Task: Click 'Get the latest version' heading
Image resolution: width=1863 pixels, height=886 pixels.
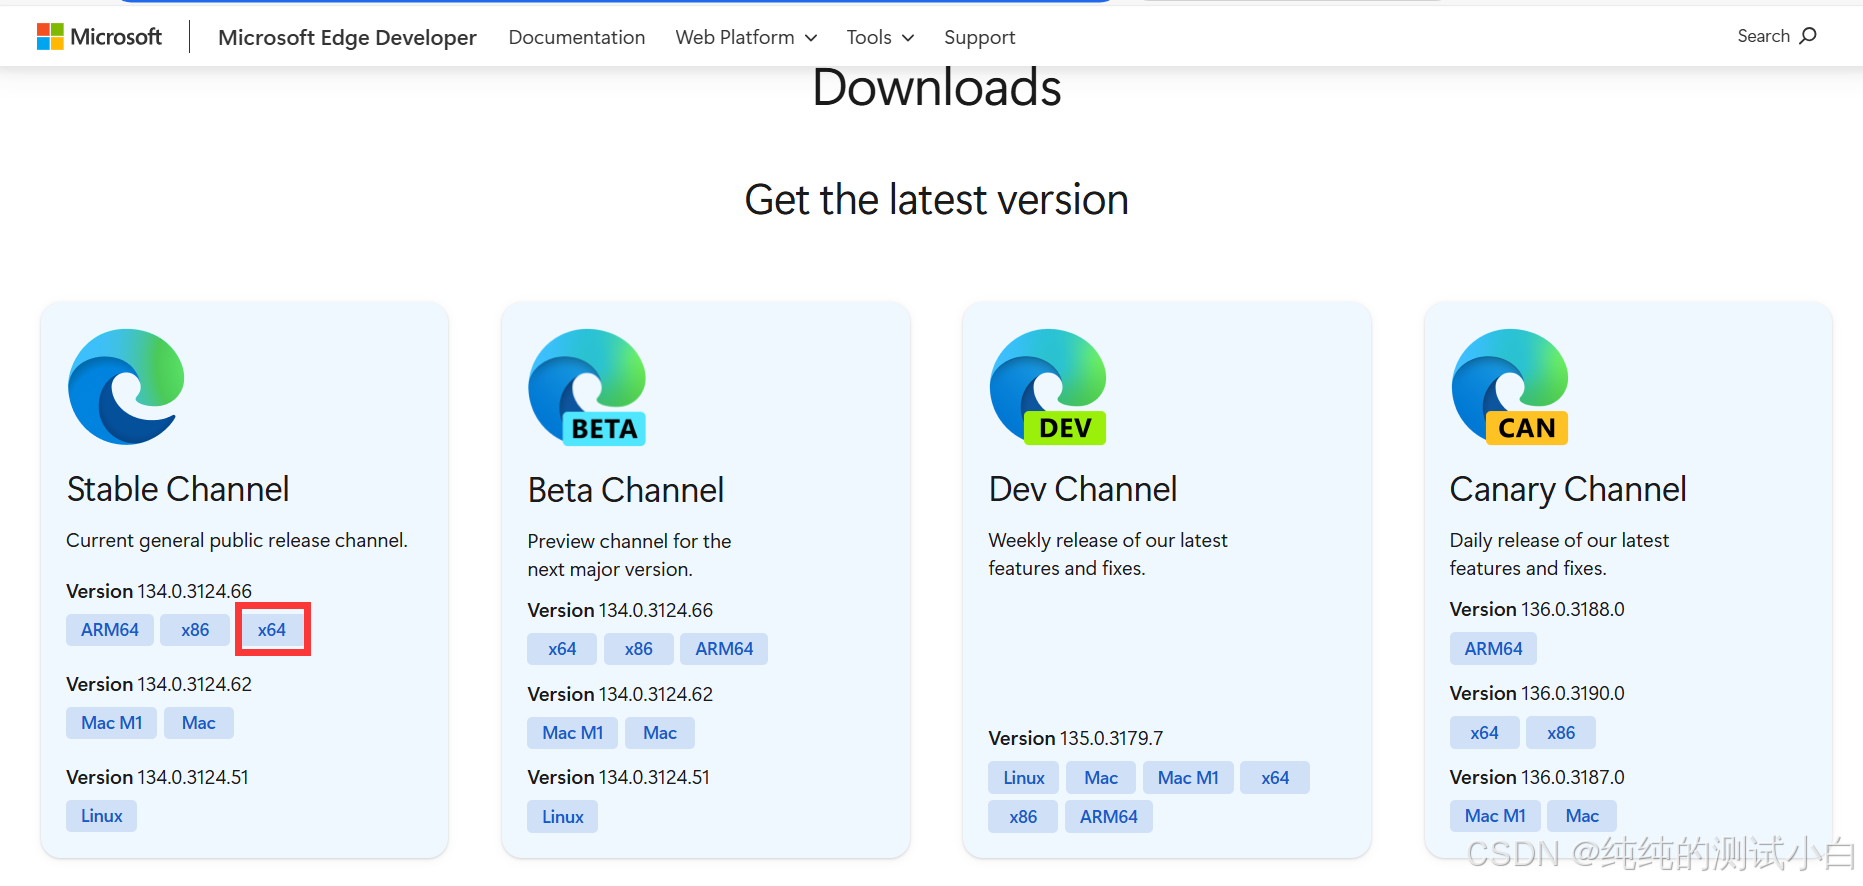Action: pyautogui.click(x=937, y=200)
